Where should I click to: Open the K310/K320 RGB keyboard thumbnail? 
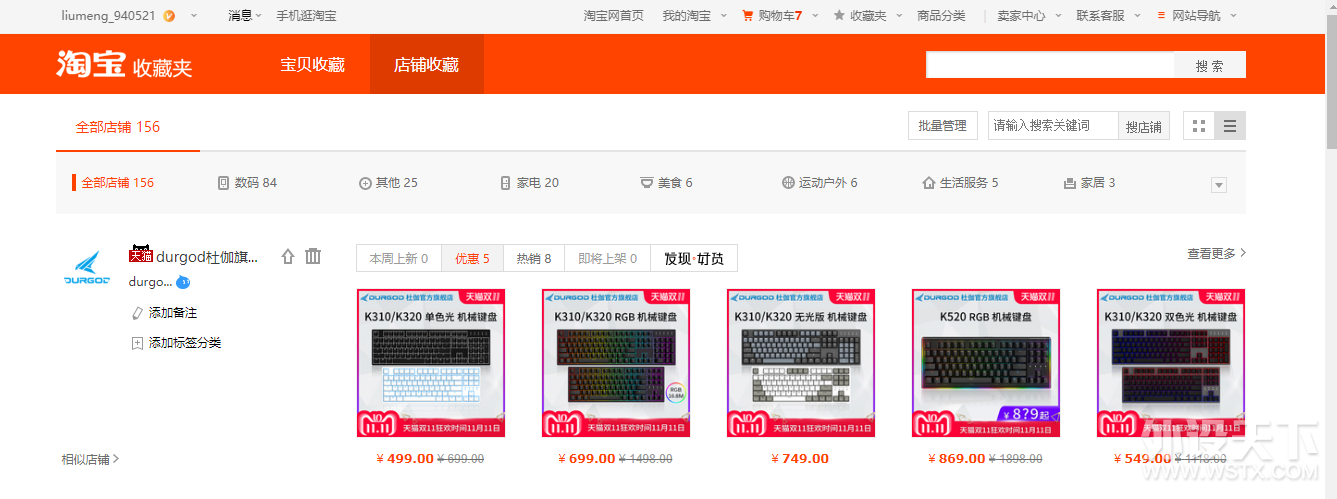(x=616, y=363)
